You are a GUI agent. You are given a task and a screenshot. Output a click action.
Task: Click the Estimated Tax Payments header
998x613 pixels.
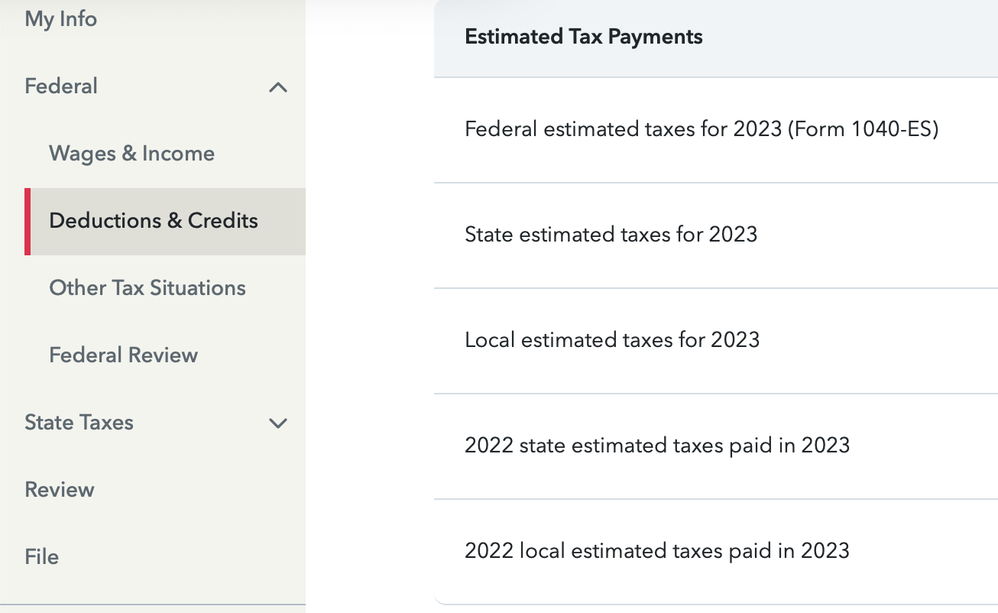(583, 37)
